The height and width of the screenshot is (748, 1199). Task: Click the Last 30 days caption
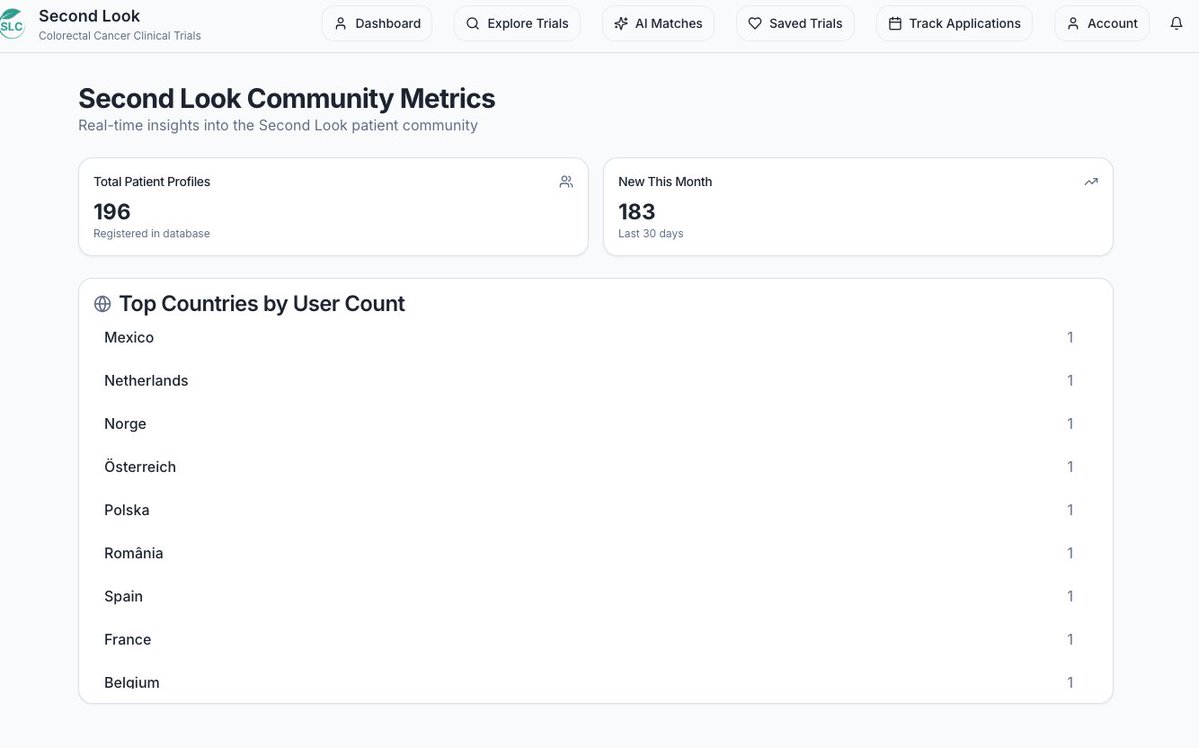(651, 234)
